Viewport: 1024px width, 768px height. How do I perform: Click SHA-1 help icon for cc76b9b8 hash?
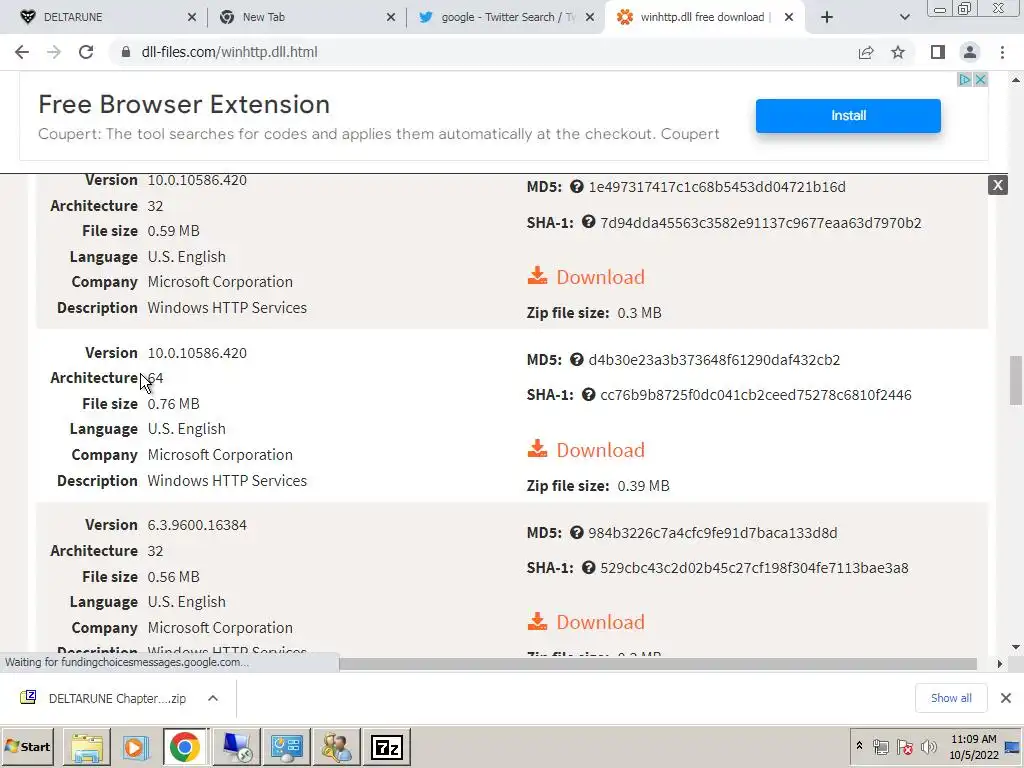coord(588,394)
